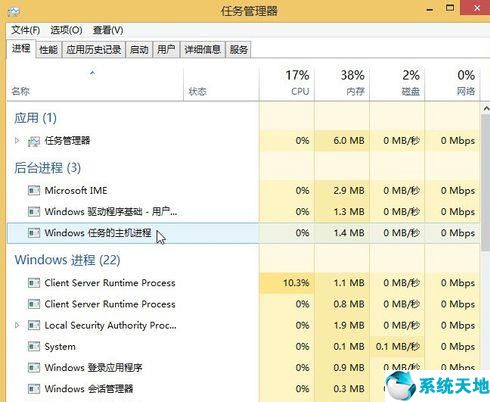Click the System process icon
This screenshot has width=490, height=402.
pos(34,347)
